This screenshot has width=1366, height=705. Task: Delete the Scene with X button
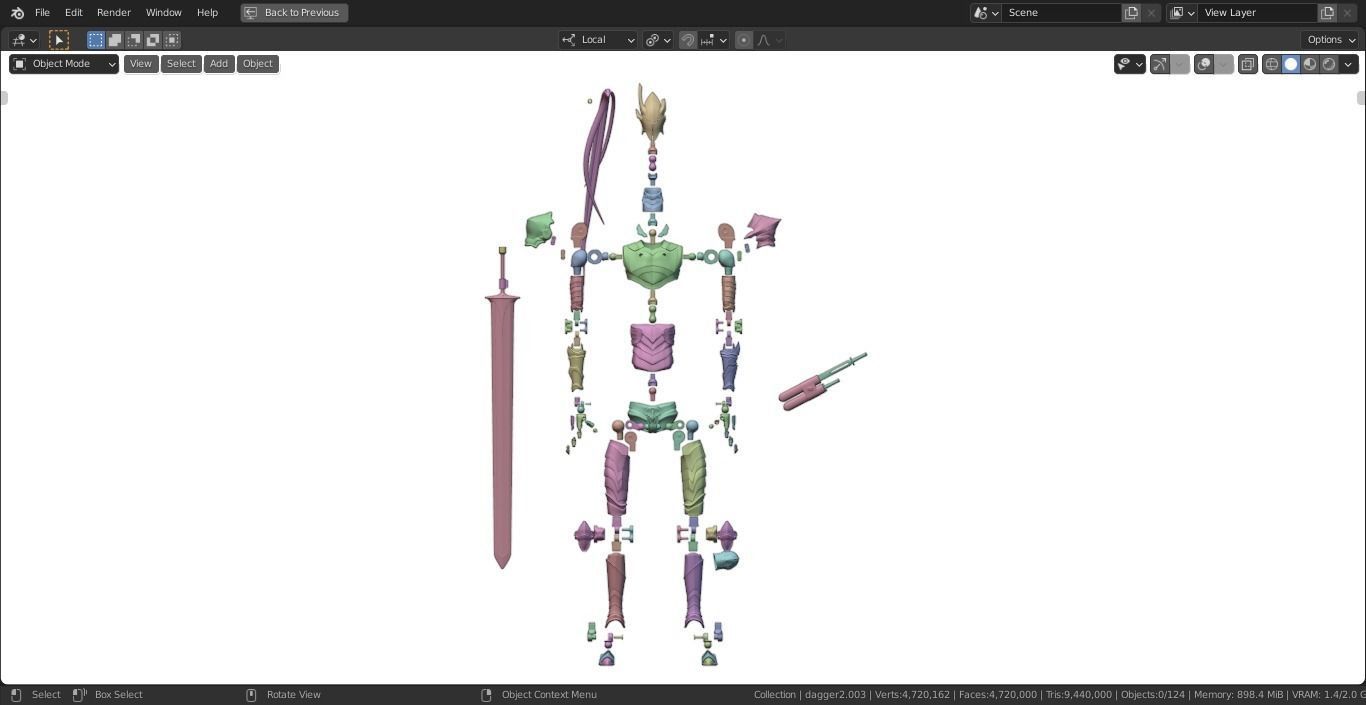click(x=1152, y=13)
